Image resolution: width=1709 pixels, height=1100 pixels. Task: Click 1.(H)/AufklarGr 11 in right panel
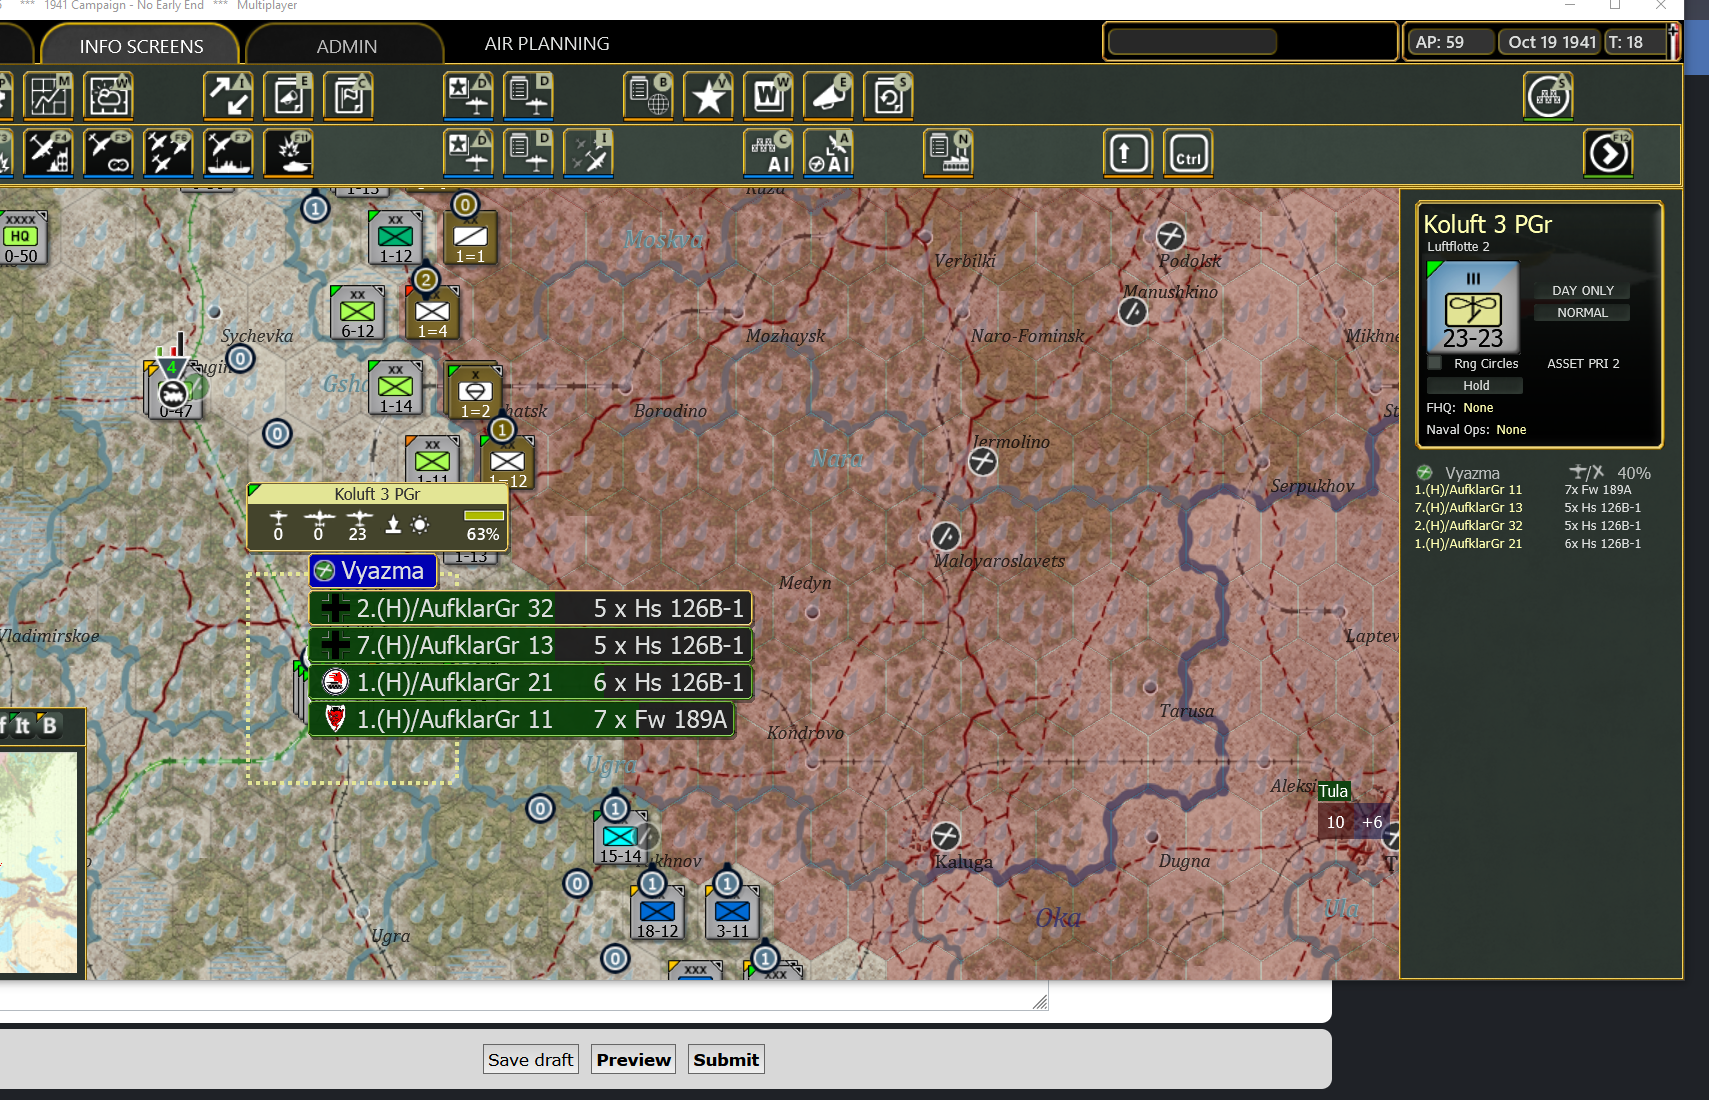click(1468, 490)
